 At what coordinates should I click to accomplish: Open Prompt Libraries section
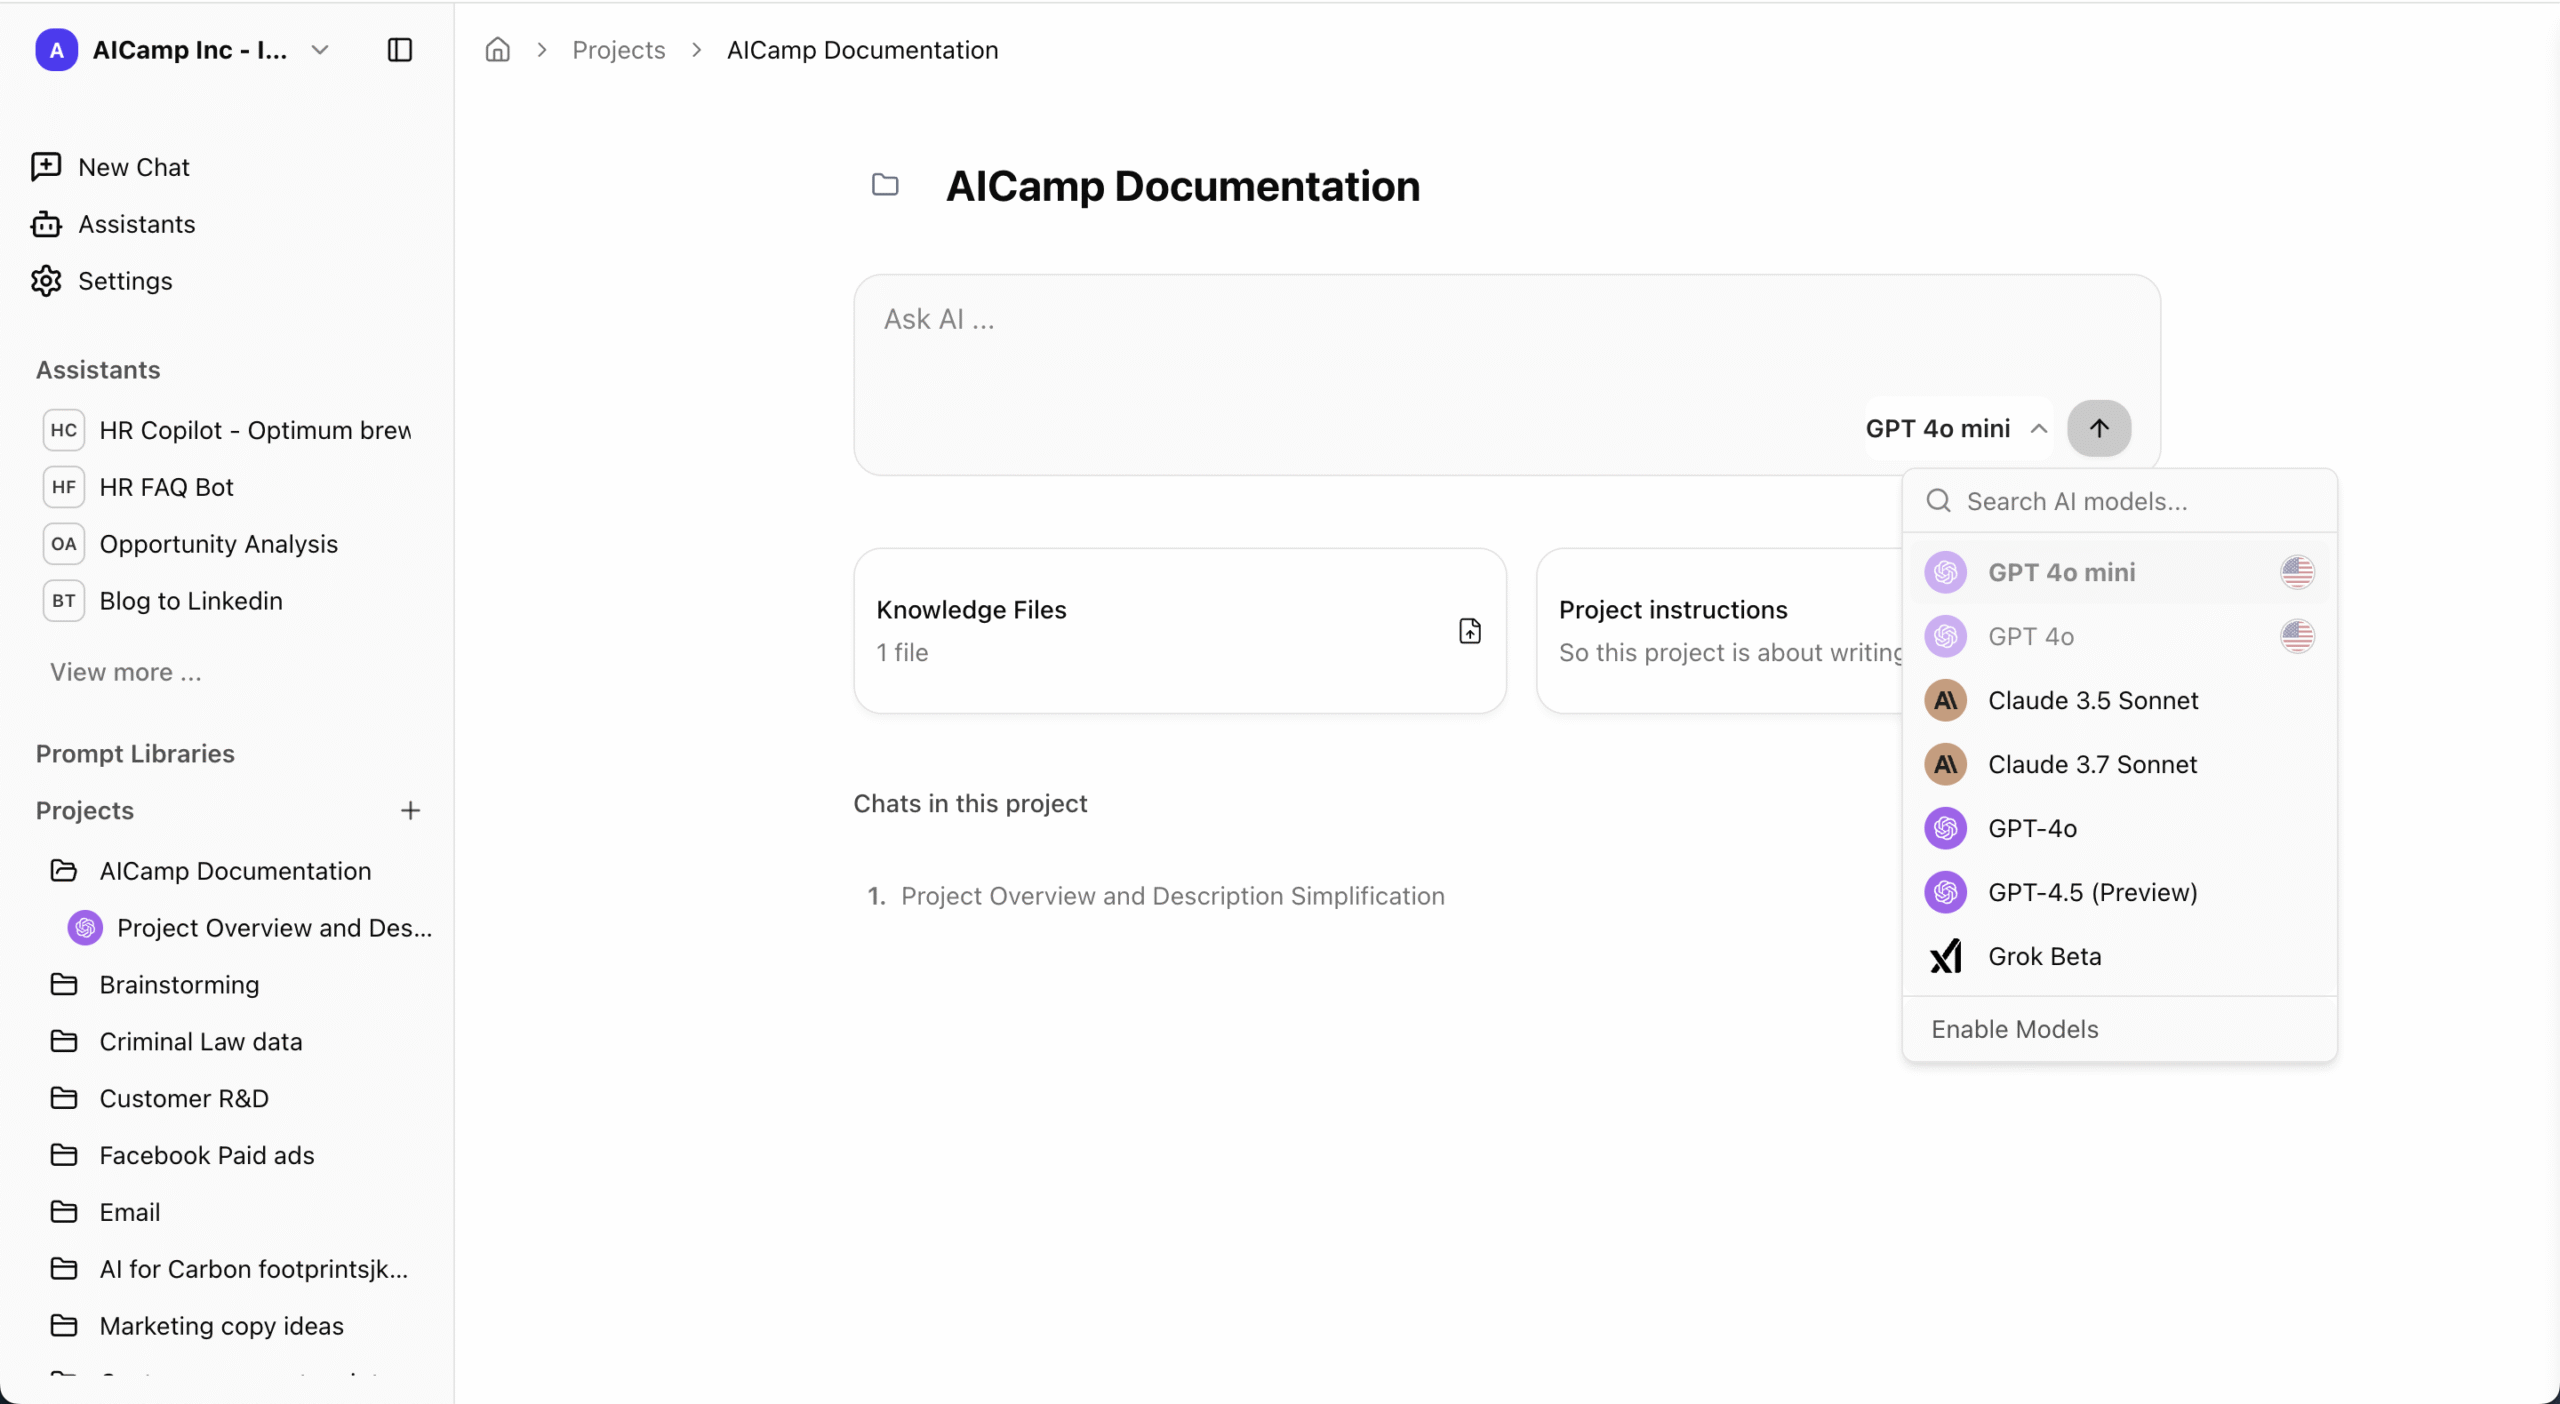click(135, 753)
